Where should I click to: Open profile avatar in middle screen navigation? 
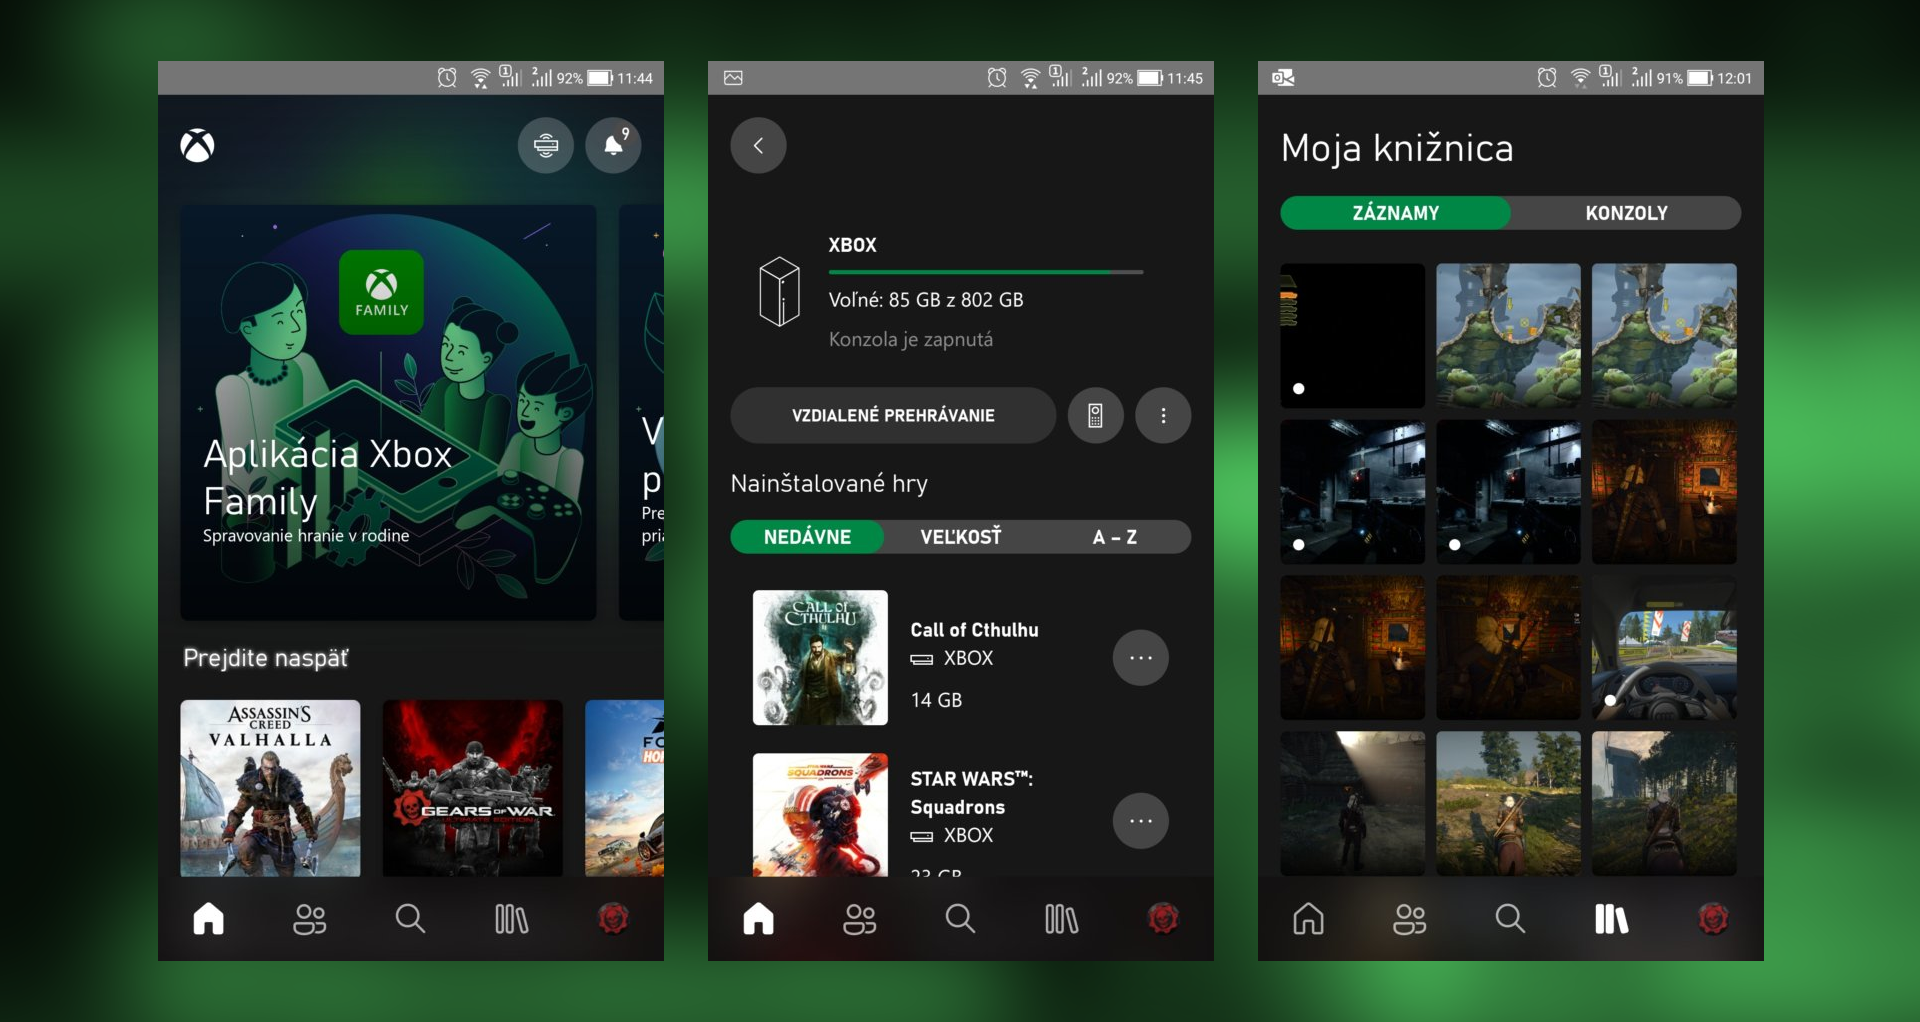(1163, 918)
